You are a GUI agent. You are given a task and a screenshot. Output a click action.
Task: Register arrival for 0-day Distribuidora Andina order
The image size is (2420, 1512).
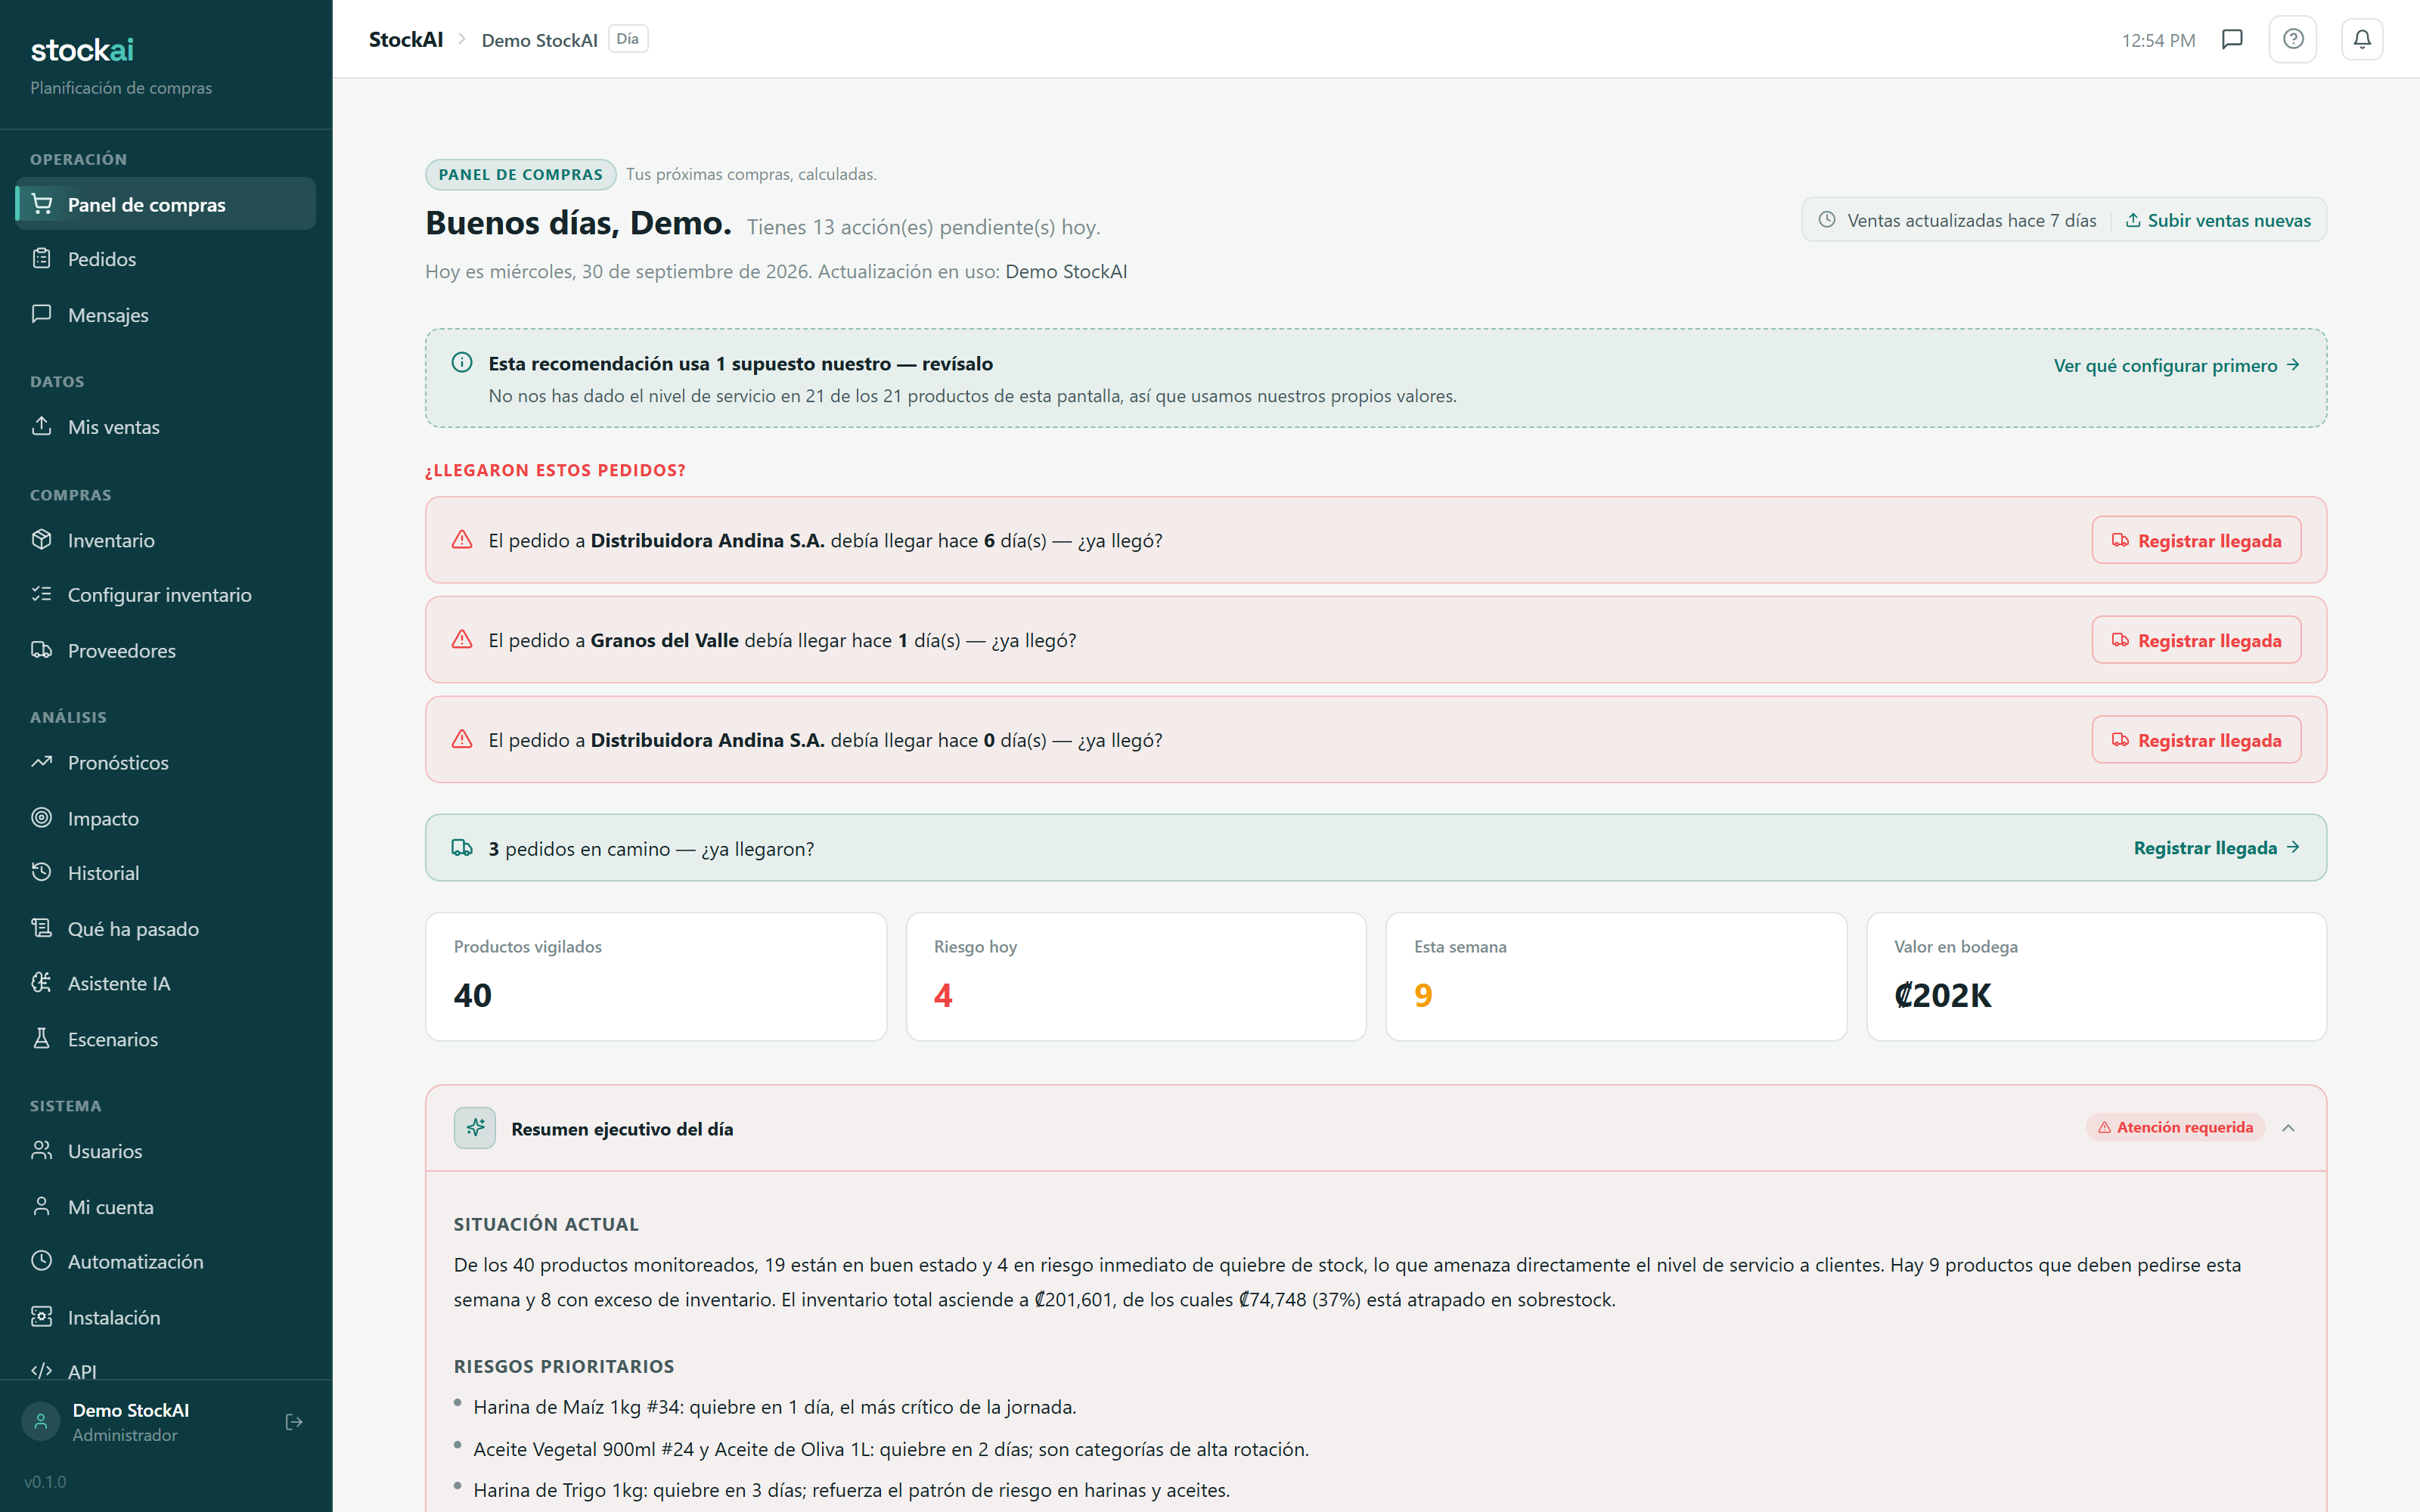[x=2196, y=740]
